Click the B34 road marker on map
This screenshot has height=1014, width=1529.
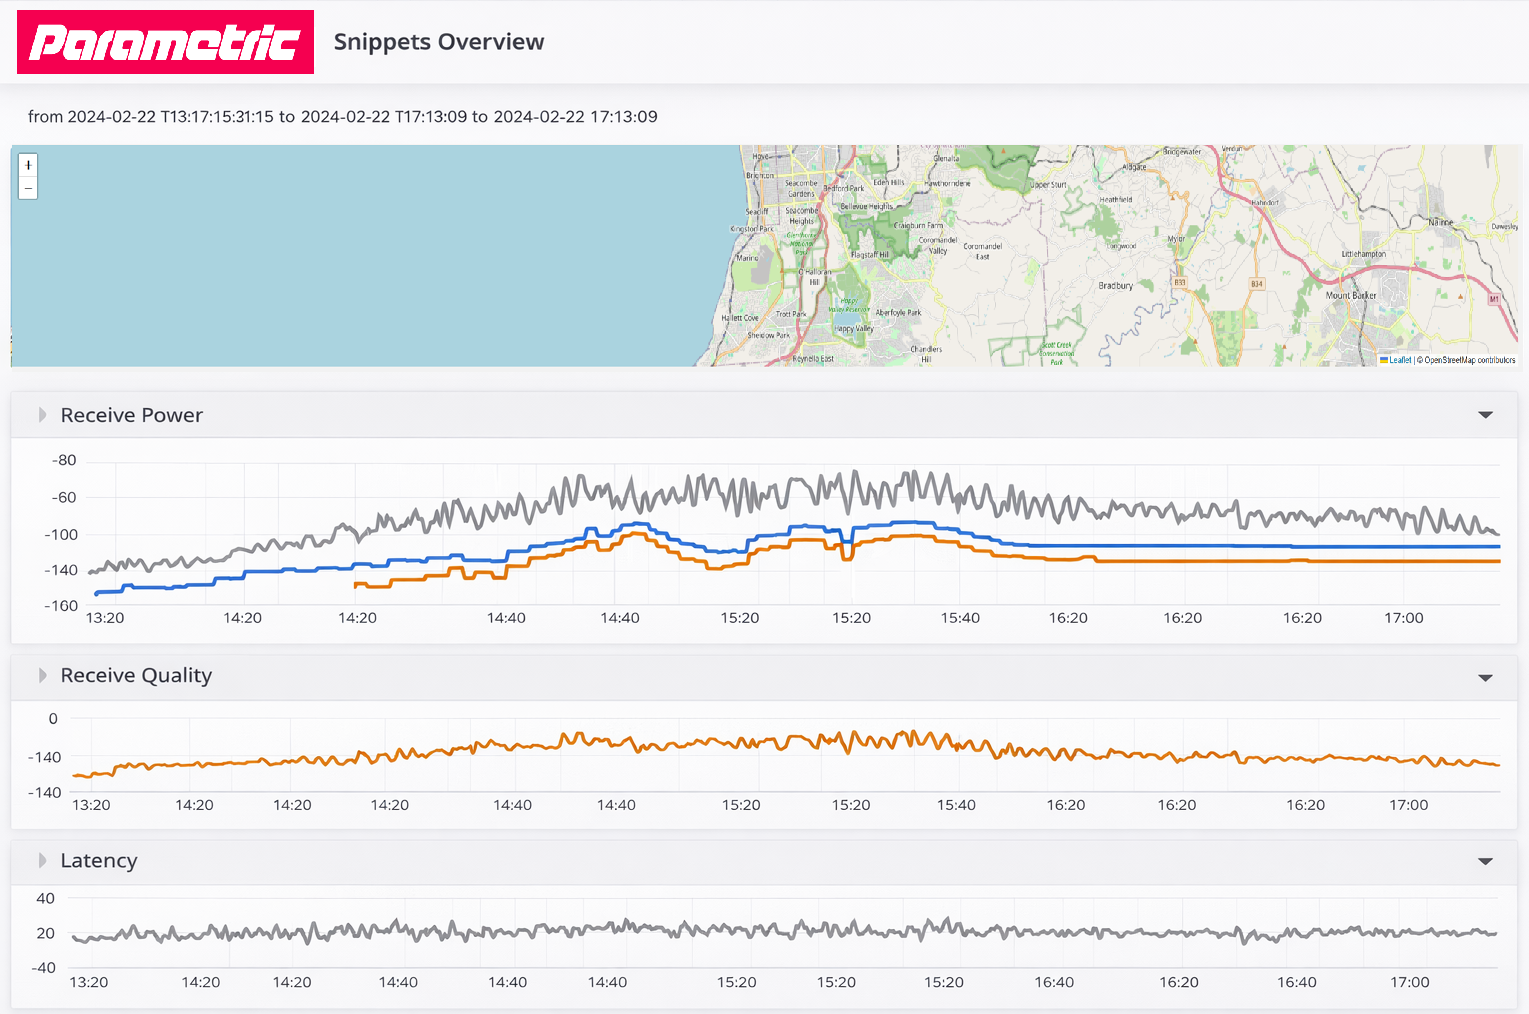pyautogui.click(x=1257, y=284)
